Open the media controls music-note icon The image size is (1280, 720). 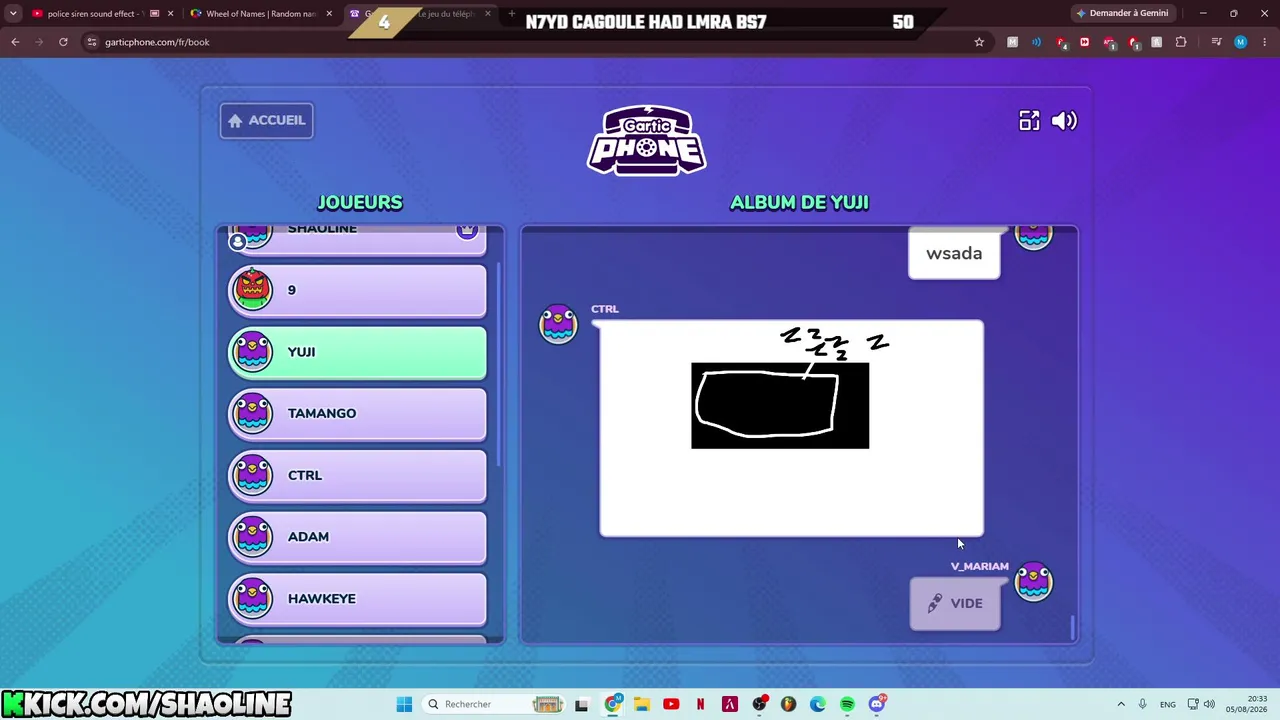click(x=1216, y=42)
